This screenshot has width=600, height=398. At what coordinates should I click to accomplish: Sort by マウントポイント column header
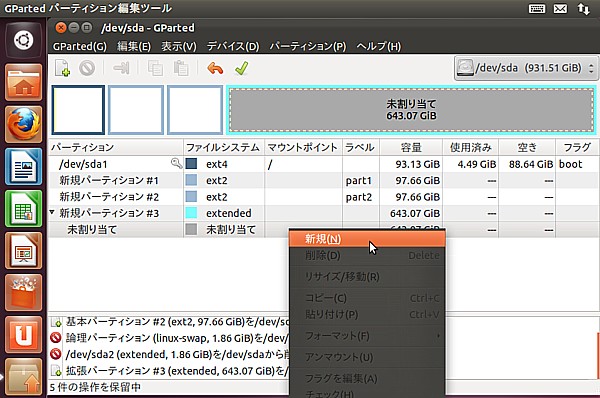pyautogui.click(x=303, y=147)
